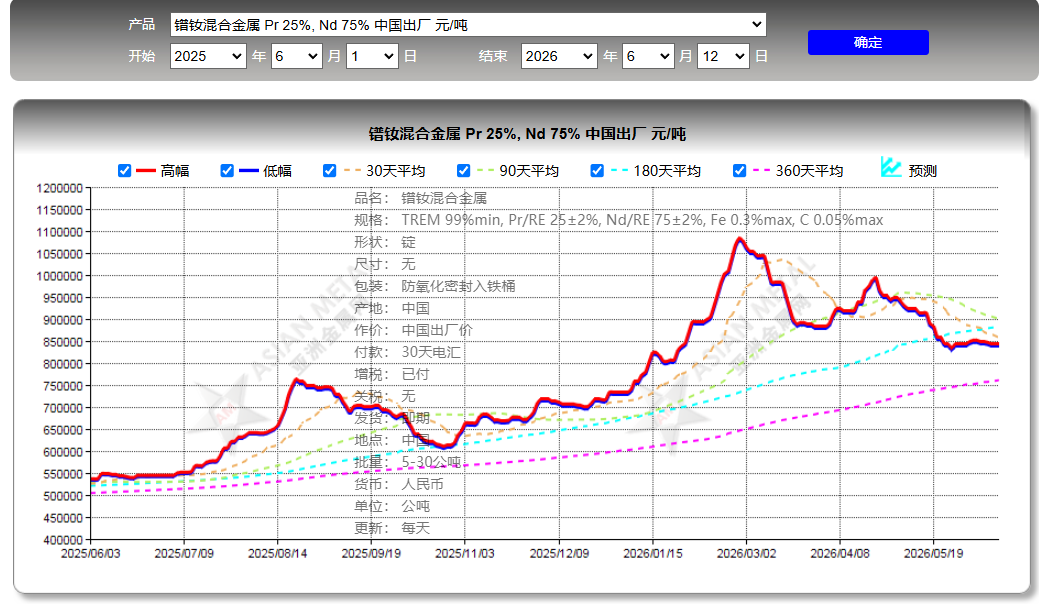Screen dimensions: 1039x604
Task: Click the 预测 forecast label
Action: [922, 171]
